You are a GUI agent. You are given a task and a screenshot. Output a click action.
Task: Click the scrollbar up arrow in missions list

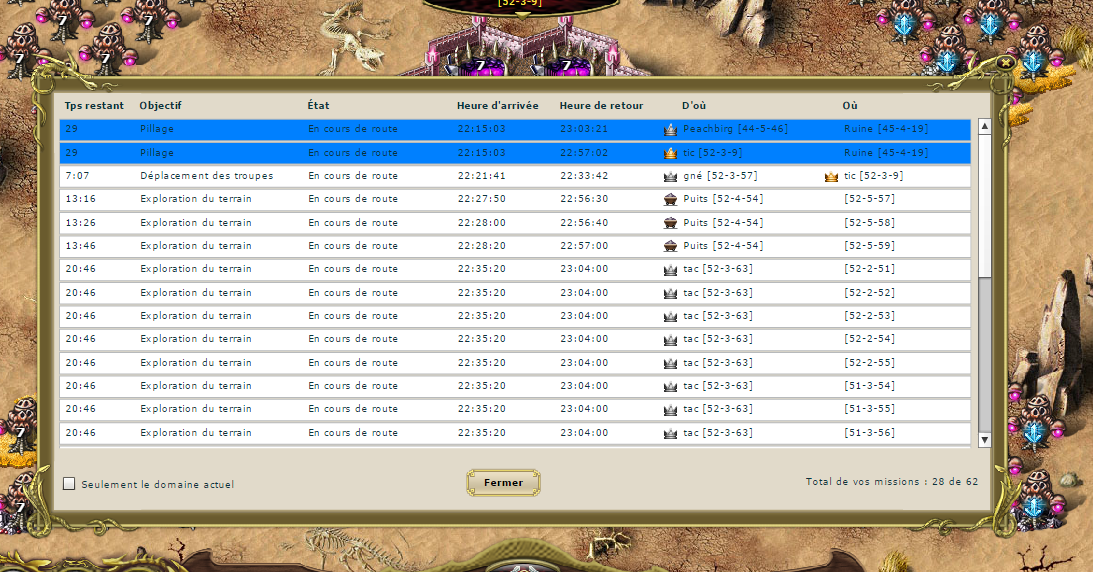(984, 126)
